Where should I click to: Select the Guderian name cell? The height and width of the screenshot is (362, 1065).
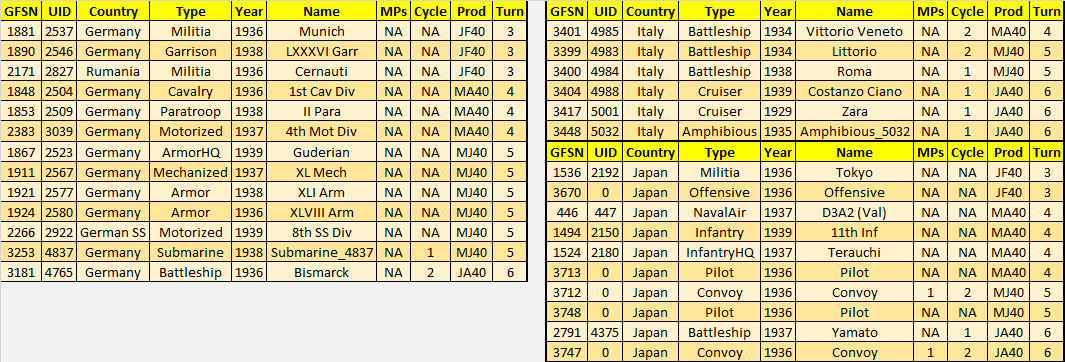click(x=322, y=172)
